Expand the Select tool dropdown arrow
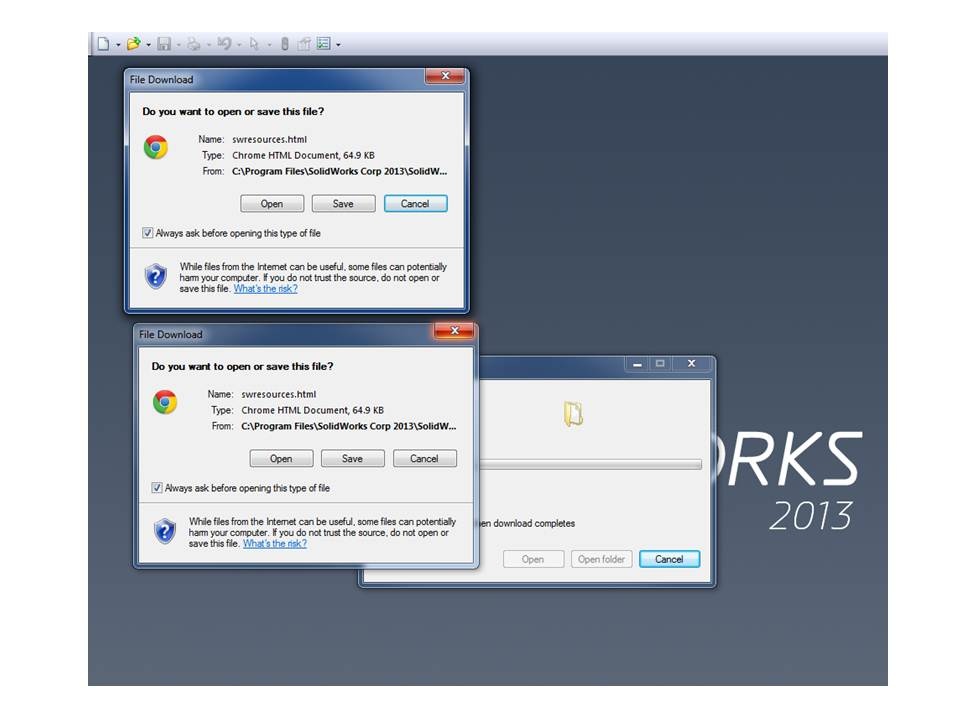960x720 pixels. tap(269, 45)
